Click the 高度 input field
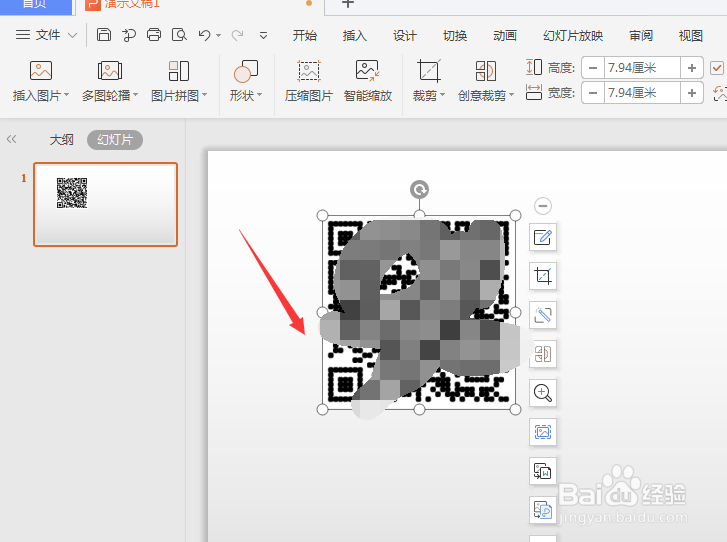 (642, 68)
